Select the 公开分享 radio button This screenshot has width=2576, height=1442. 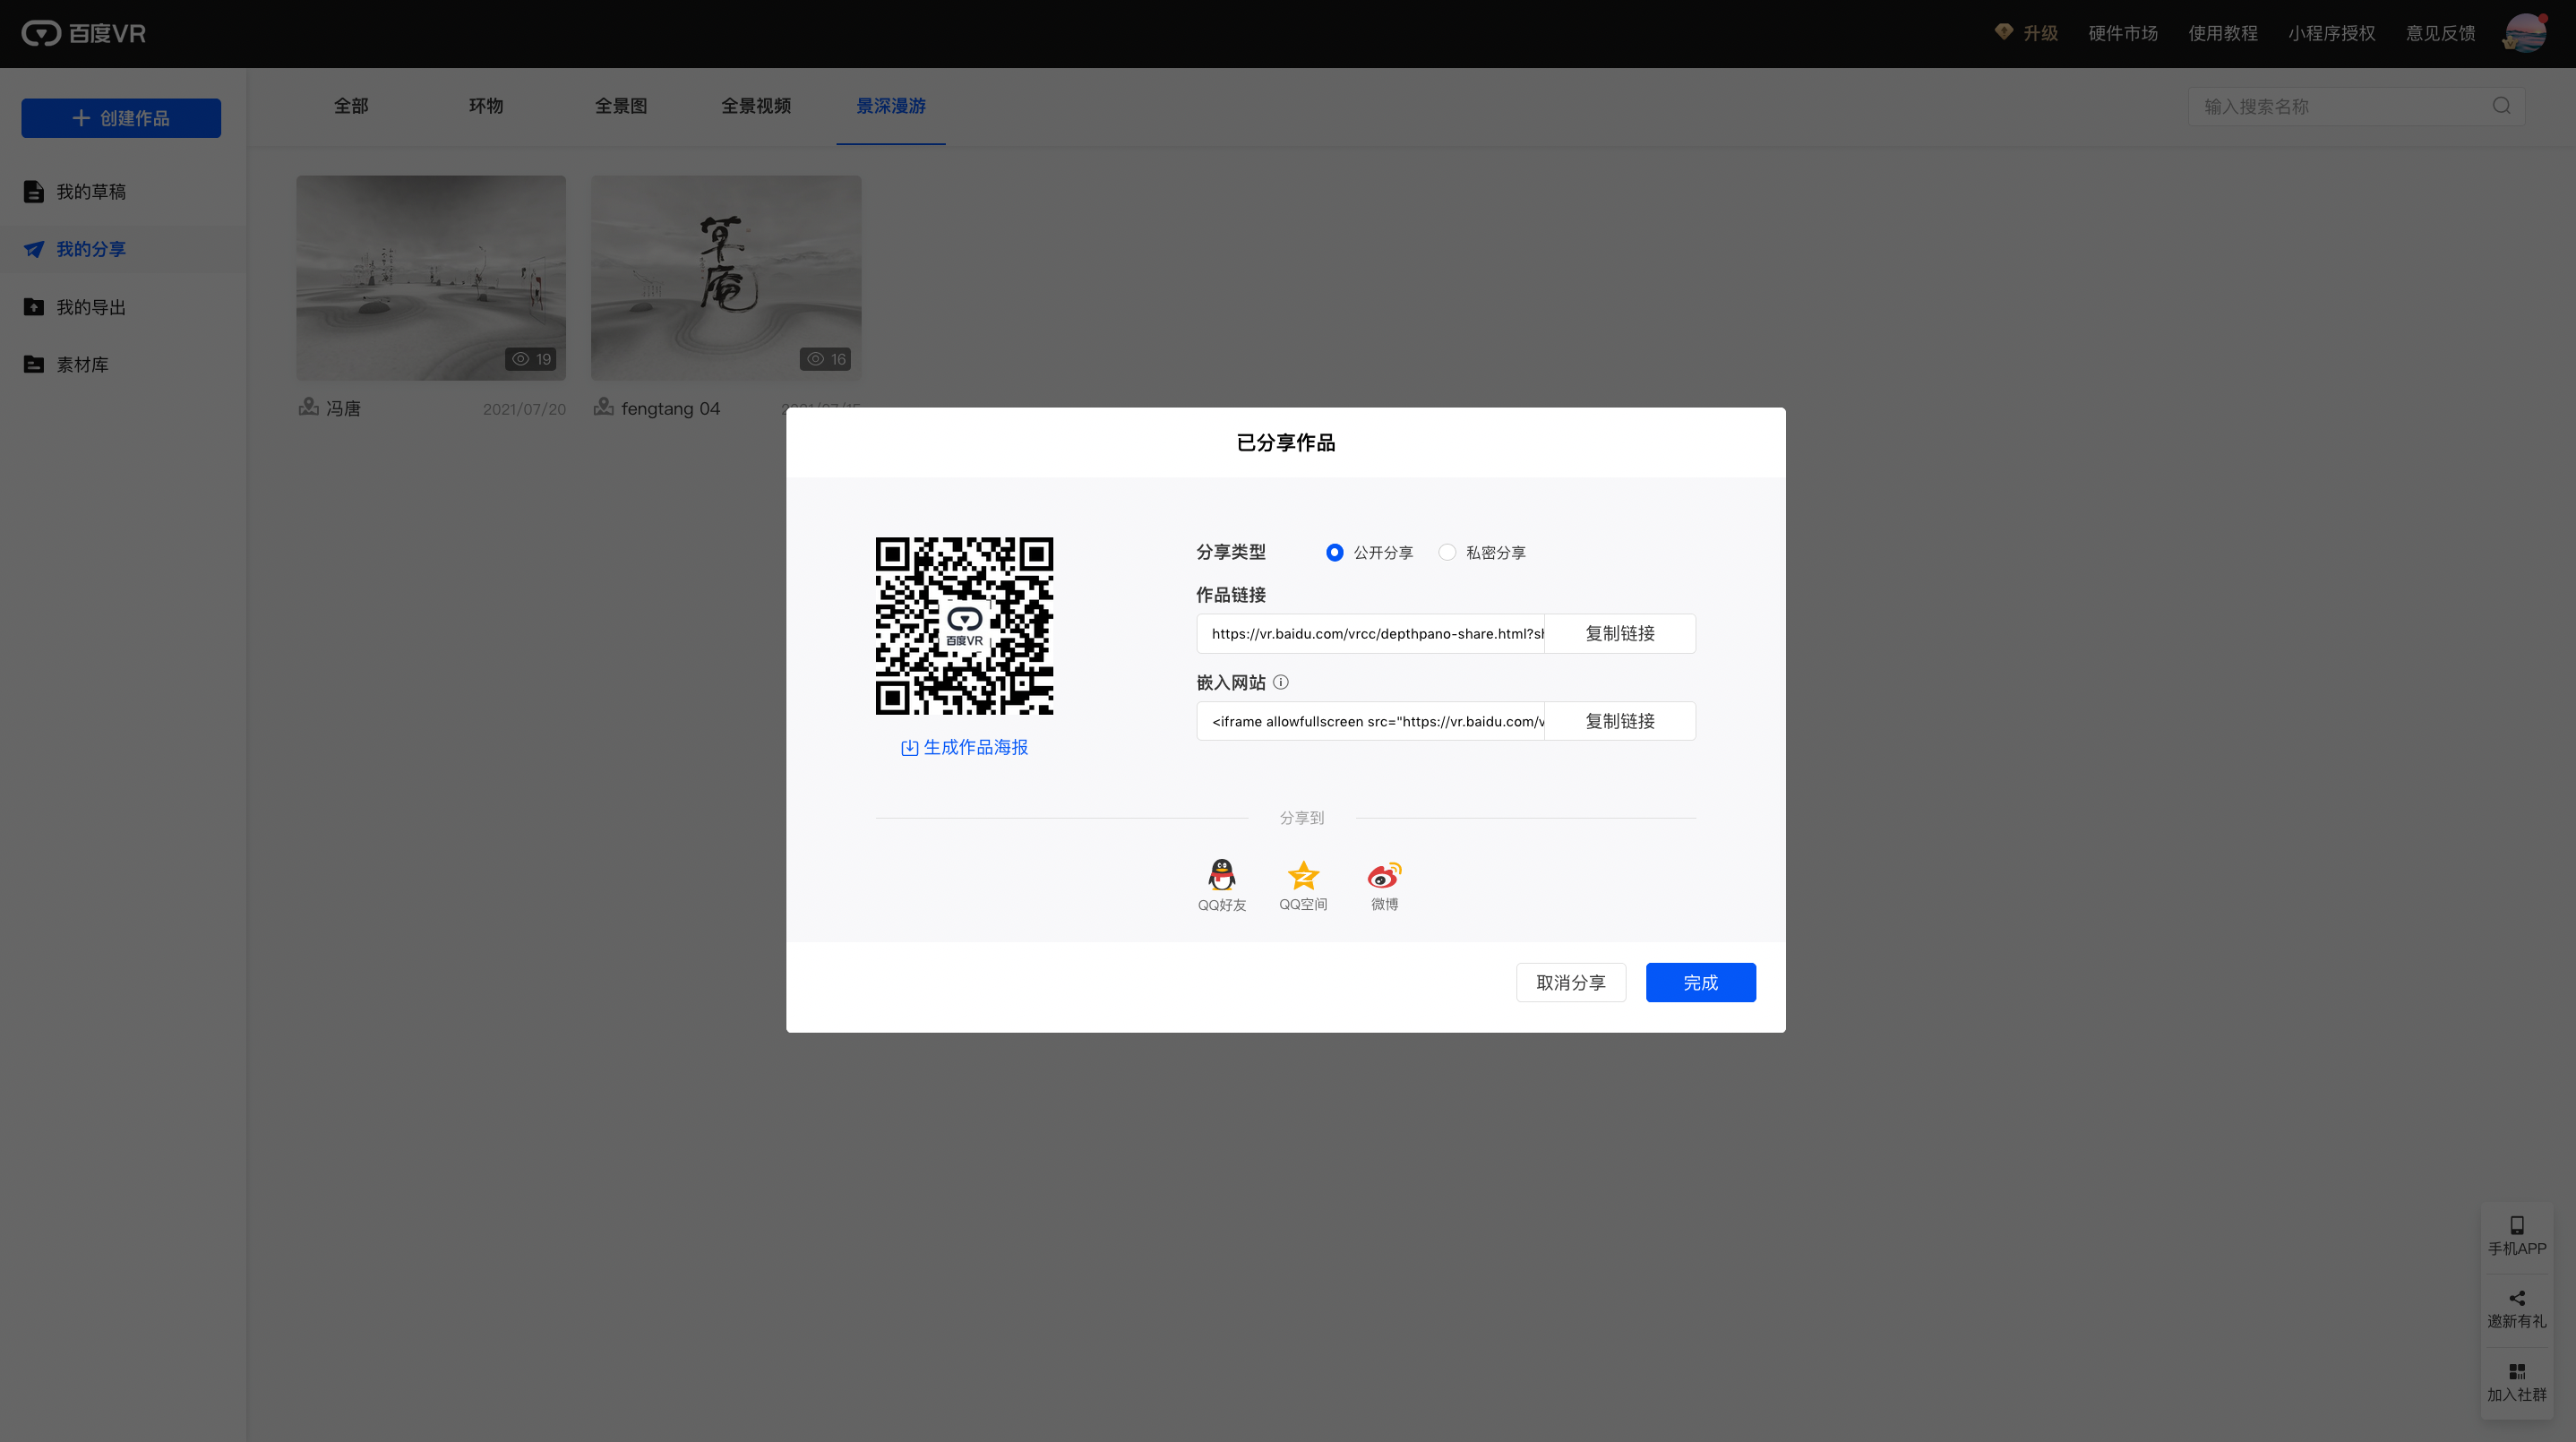[1334, 552]
